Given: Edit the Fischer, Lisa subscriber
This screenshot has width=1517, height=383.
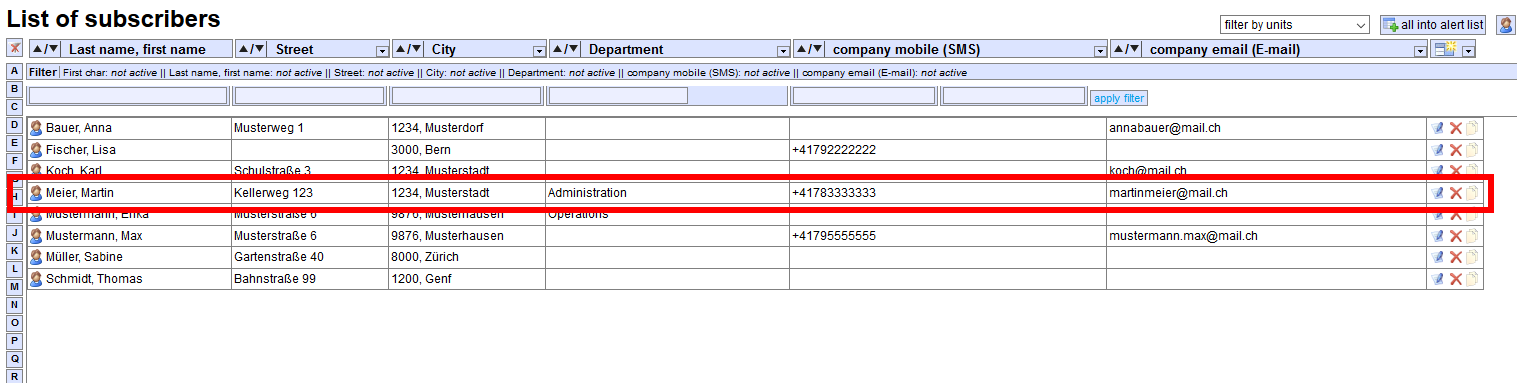Looking at the screenshot, I should click(1438, 150).
